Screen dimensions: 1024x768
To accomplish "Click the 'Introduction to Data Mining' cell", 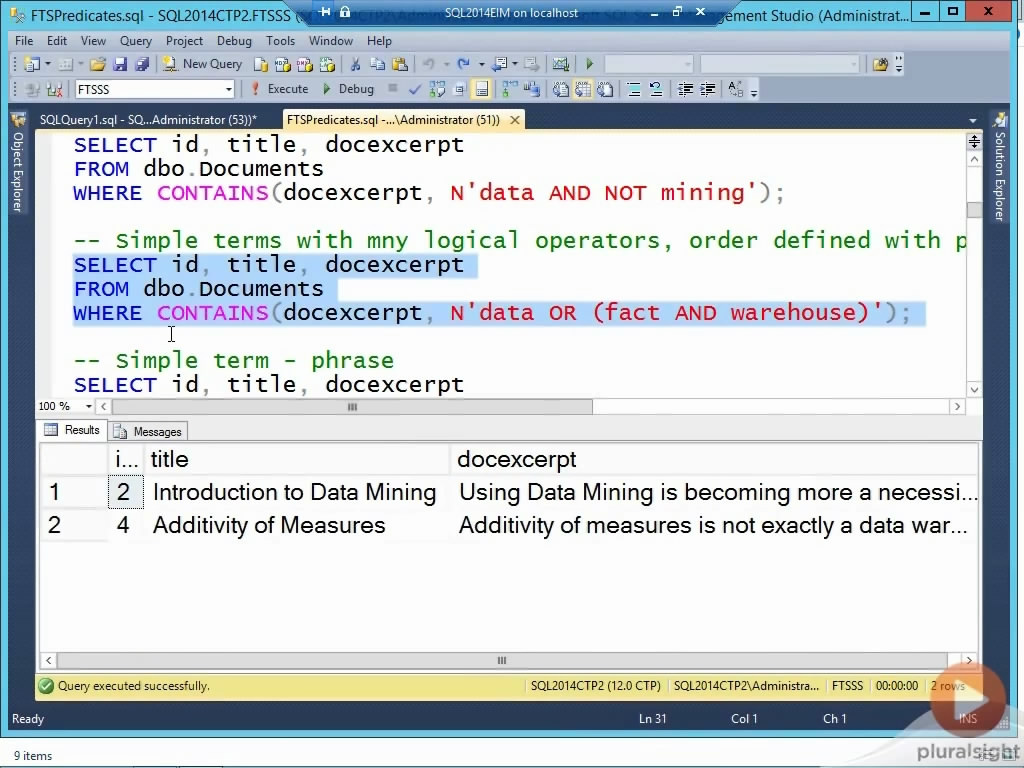I will click(x=295, y=492).
